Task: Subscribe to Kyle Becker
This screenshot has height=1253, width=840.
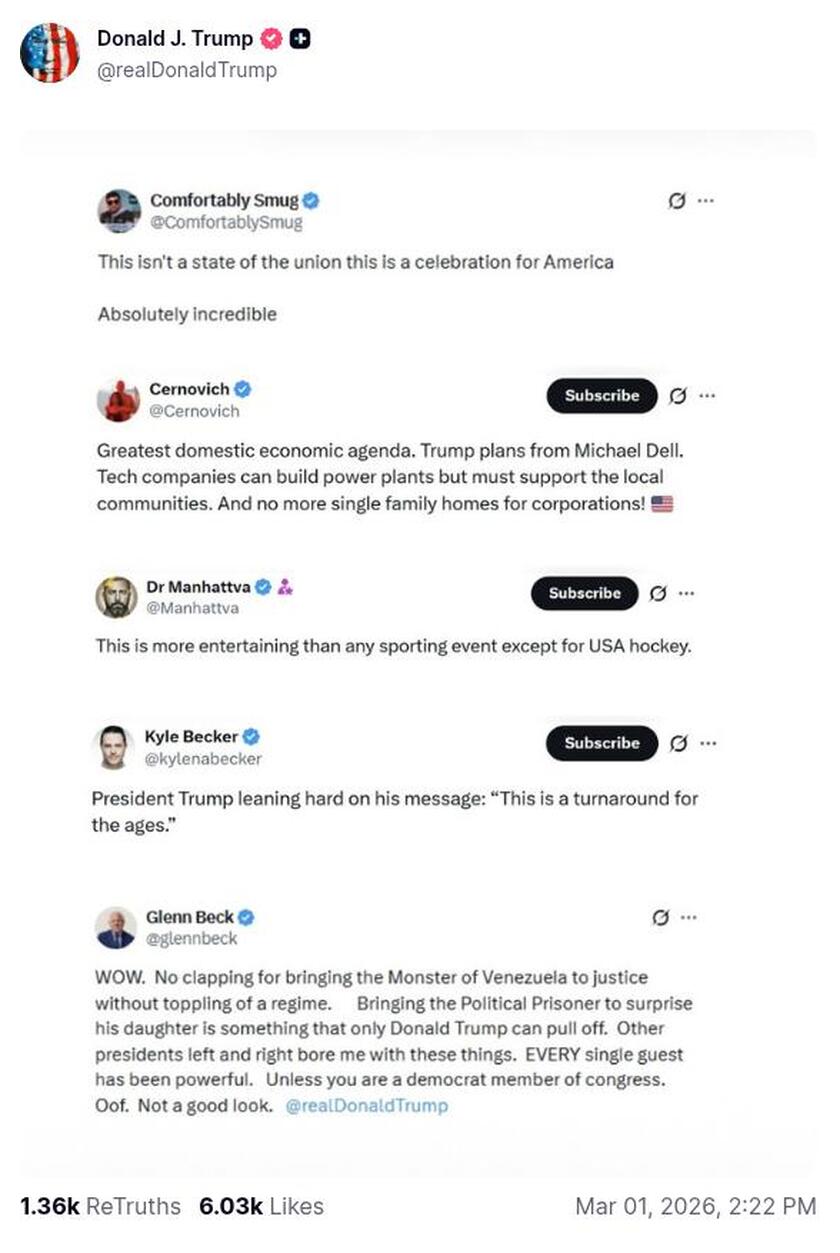Action: [x=601, y=743]
